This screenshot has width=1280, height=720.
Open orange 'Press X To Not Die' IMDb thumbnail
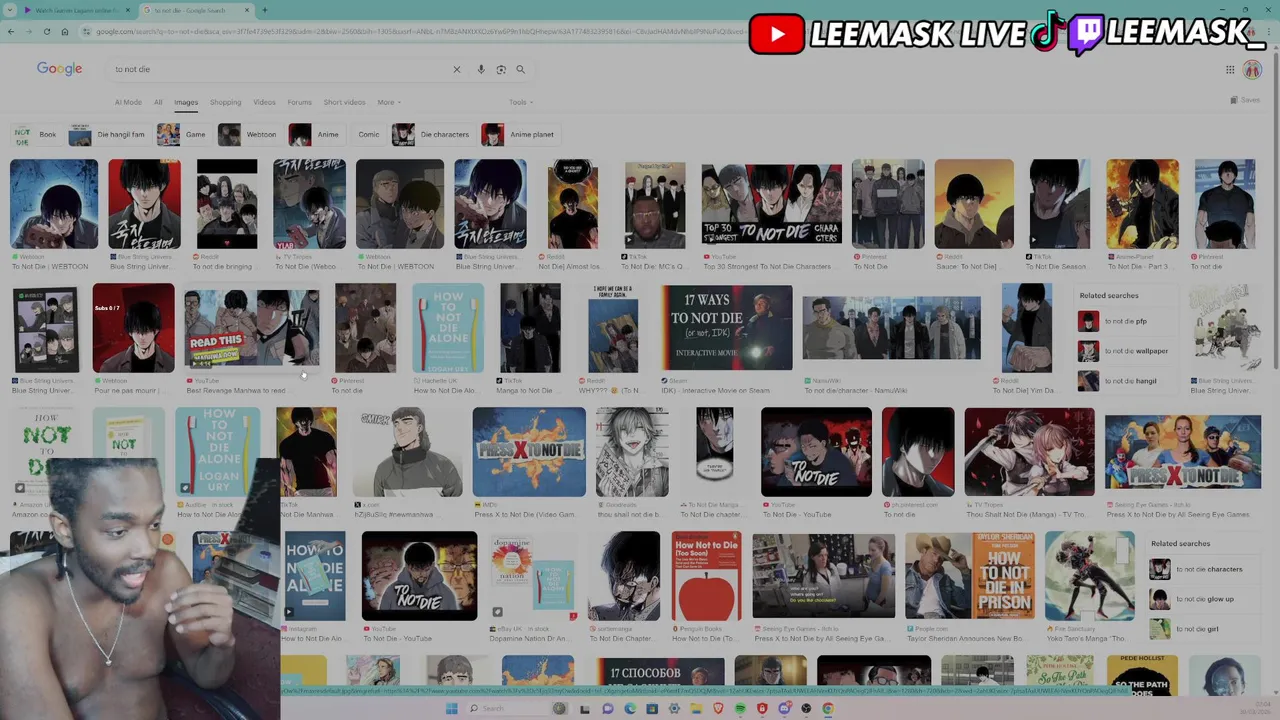point(529,452)
